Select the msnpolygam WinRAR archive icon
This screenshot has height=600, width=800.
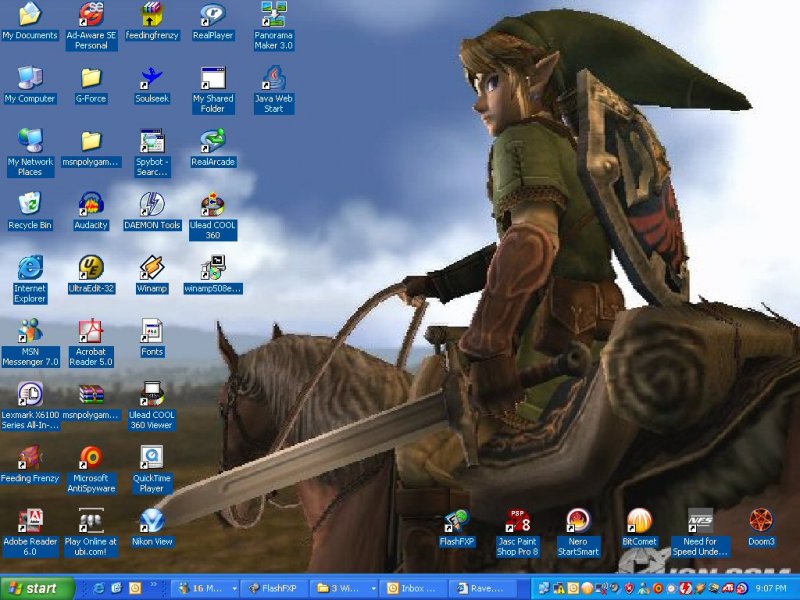(91, 401)
